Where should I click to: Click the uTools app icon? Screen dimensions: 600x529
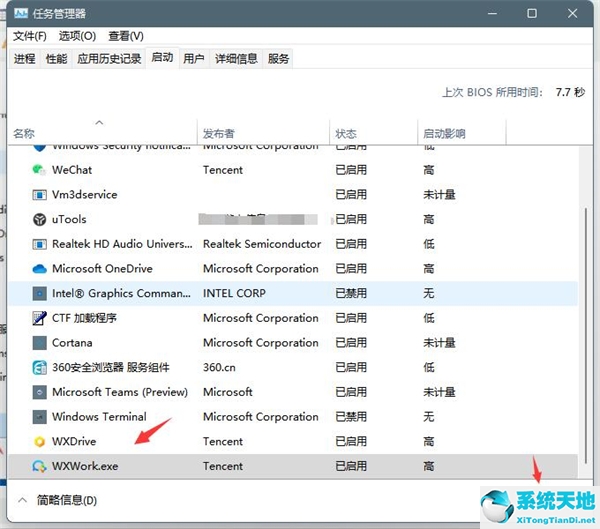pyautogui.click(x=39, y=219)
